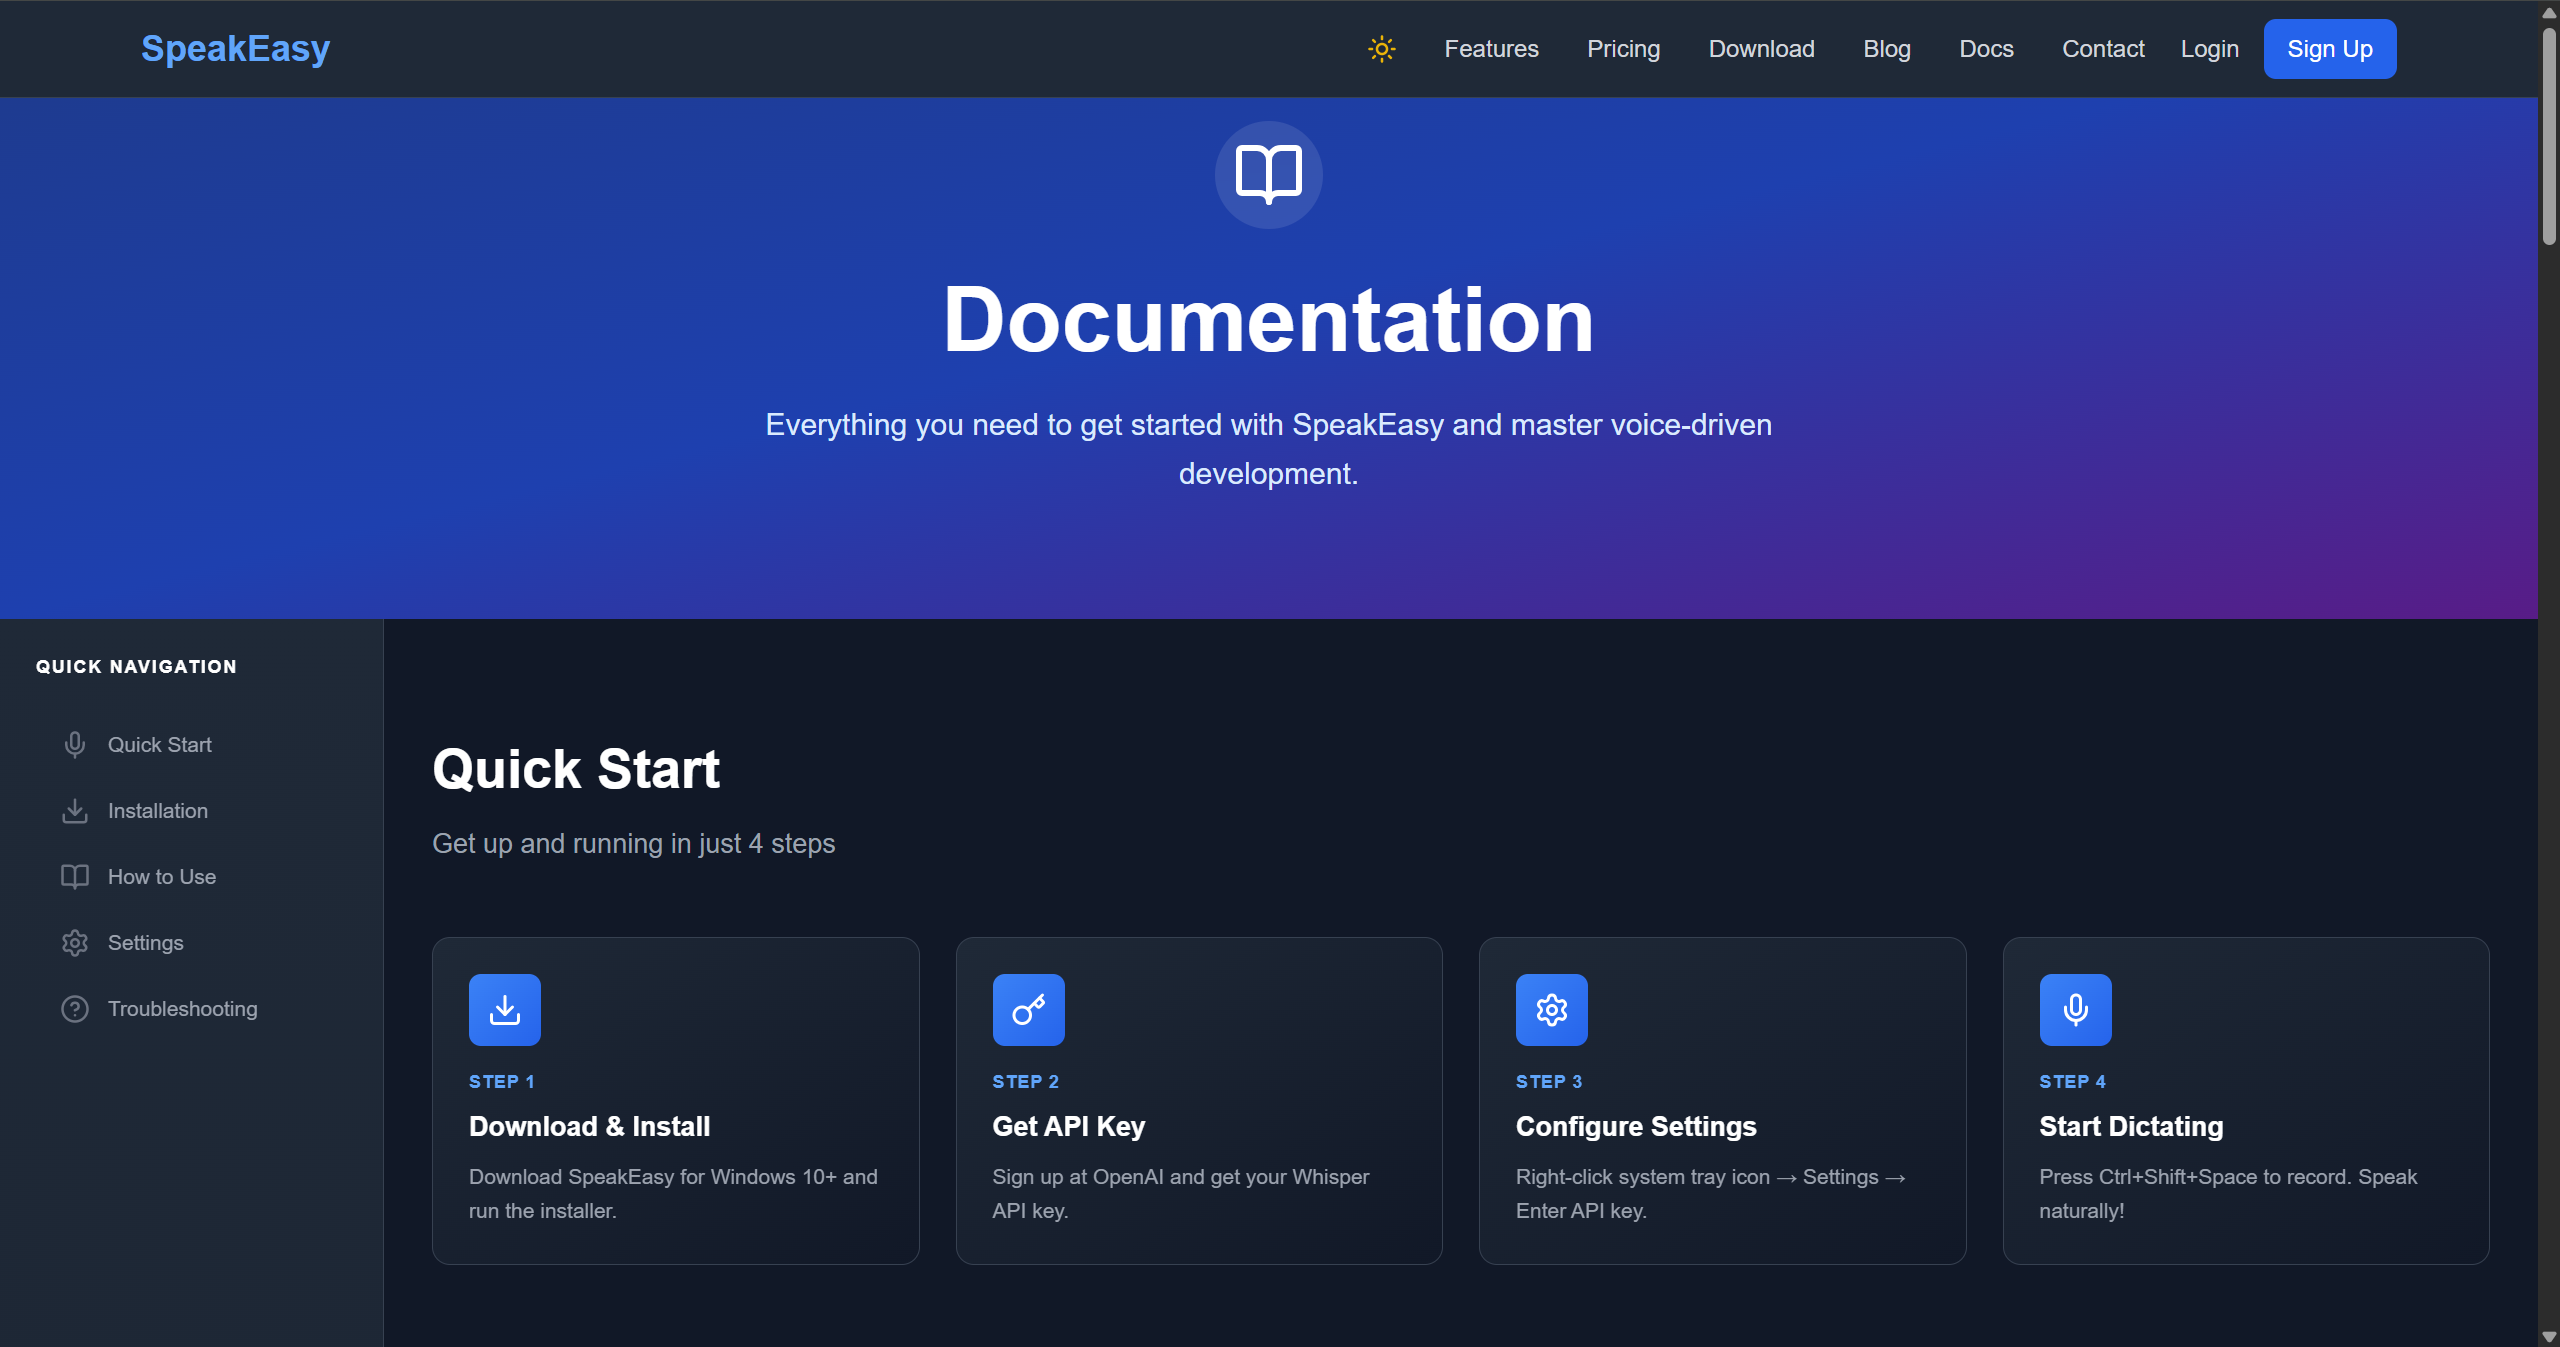The image size is (2560, 1347).
Task: Click the Step 1 download icon
Action: click(x=505, y=1010)
